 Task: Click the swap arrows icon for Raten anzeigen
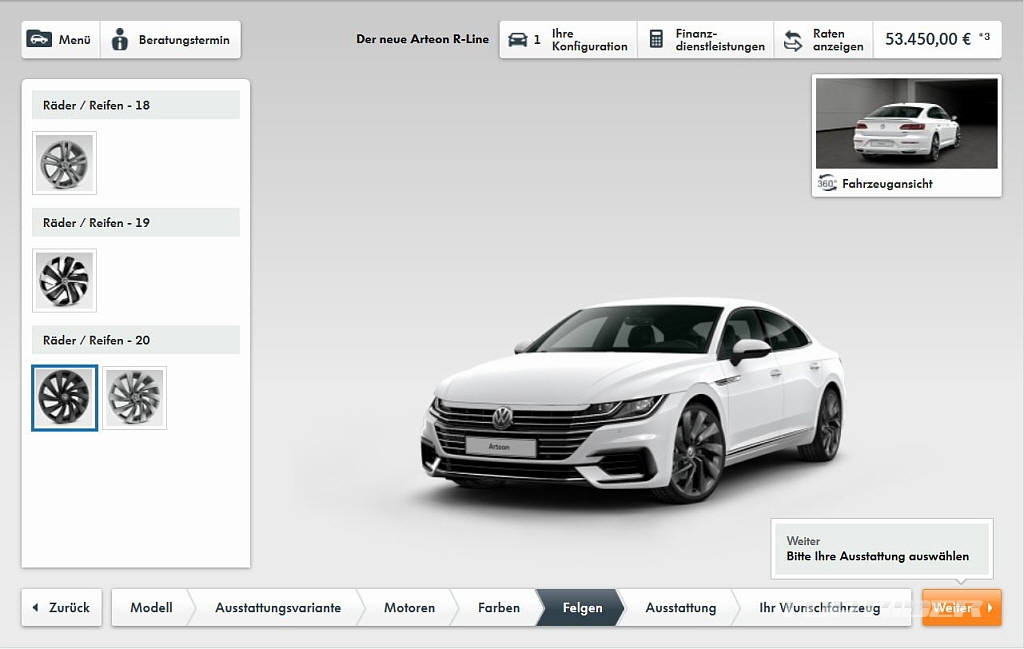point(793,40)
